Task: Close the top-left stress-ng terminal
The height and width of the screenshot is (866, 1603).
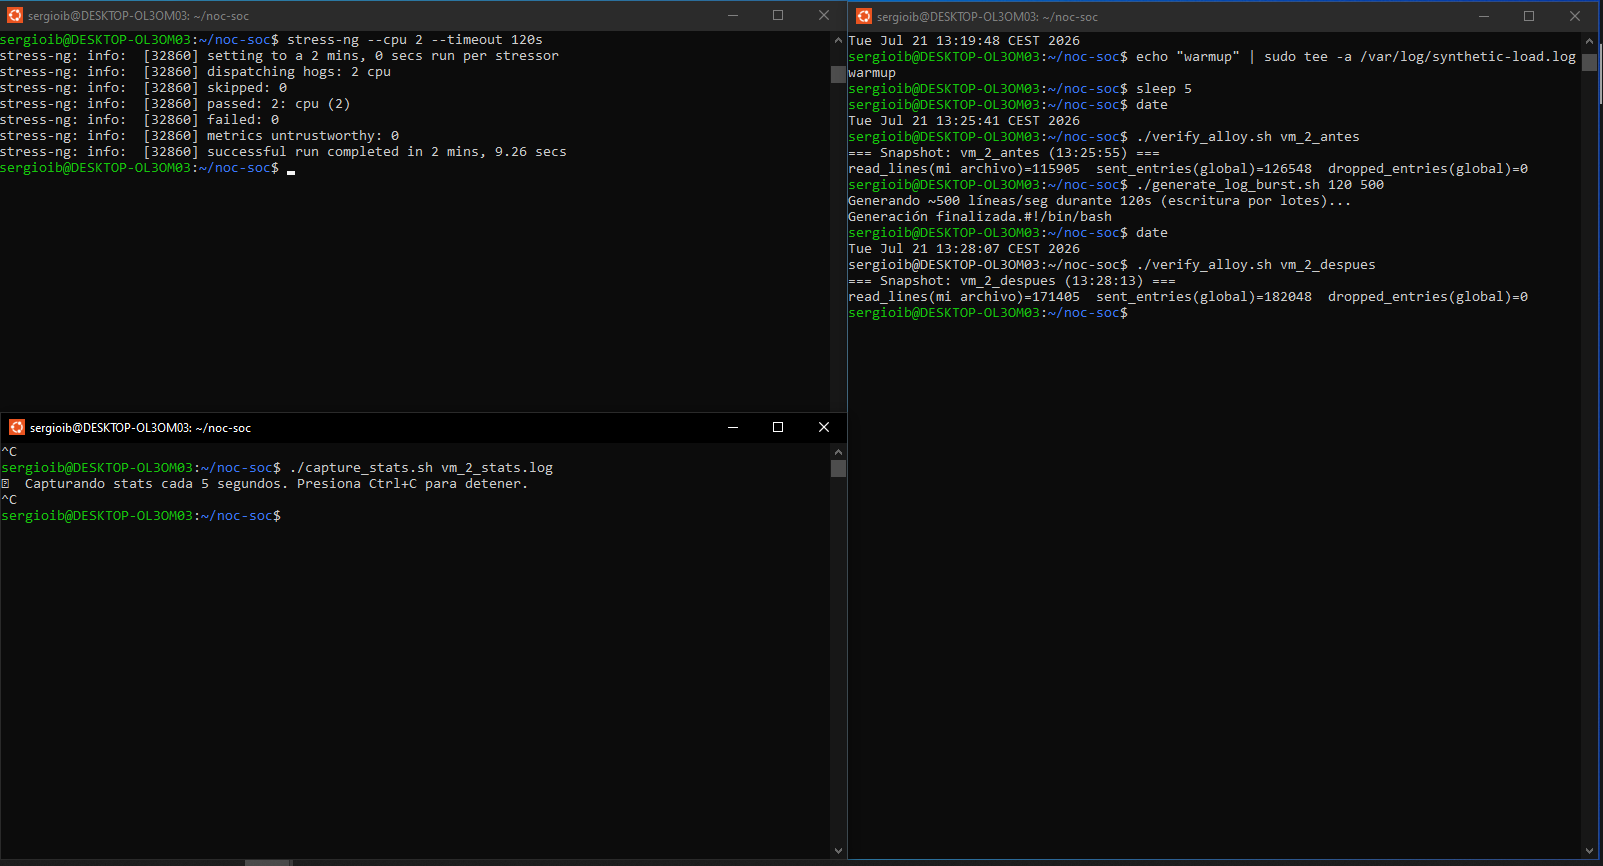Action: click(824, 15)
